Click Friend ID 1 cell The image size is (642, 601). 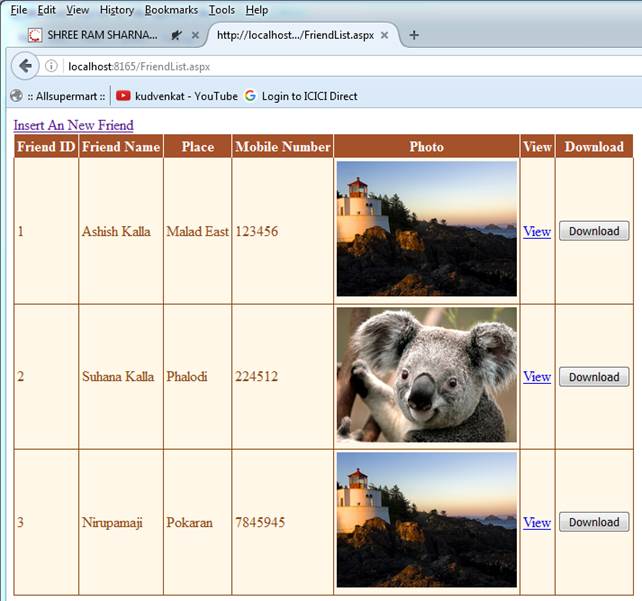click(46, 231)
